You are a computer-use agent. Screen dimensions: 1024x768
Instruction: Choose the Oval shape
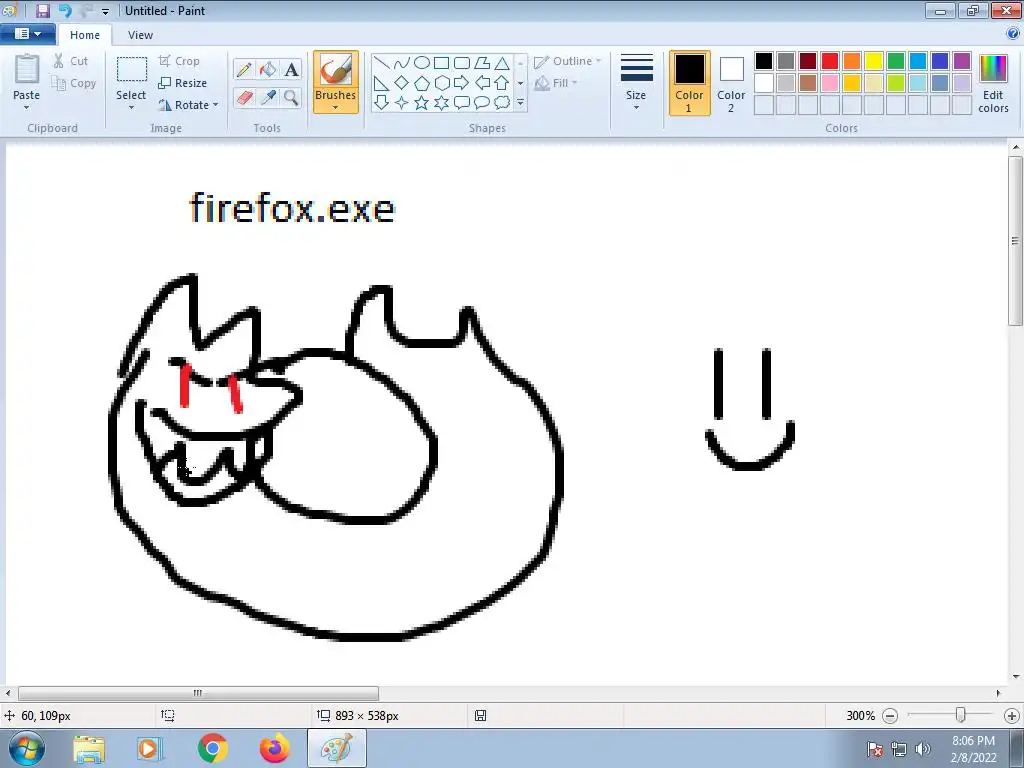tap(422, 63)
